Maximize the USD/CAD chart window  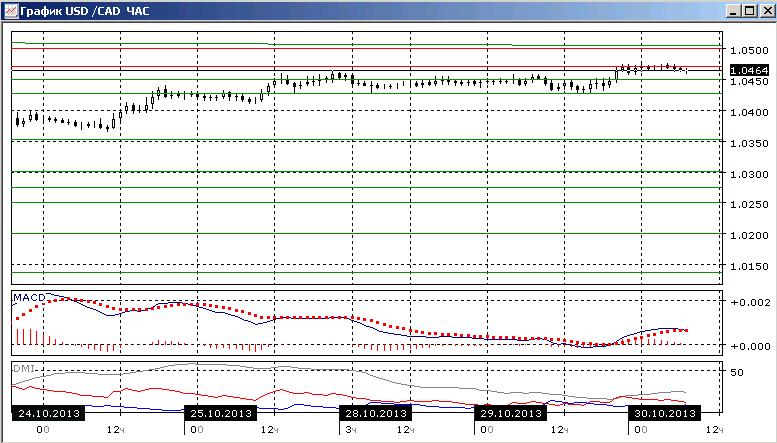[x=750, y=11]
